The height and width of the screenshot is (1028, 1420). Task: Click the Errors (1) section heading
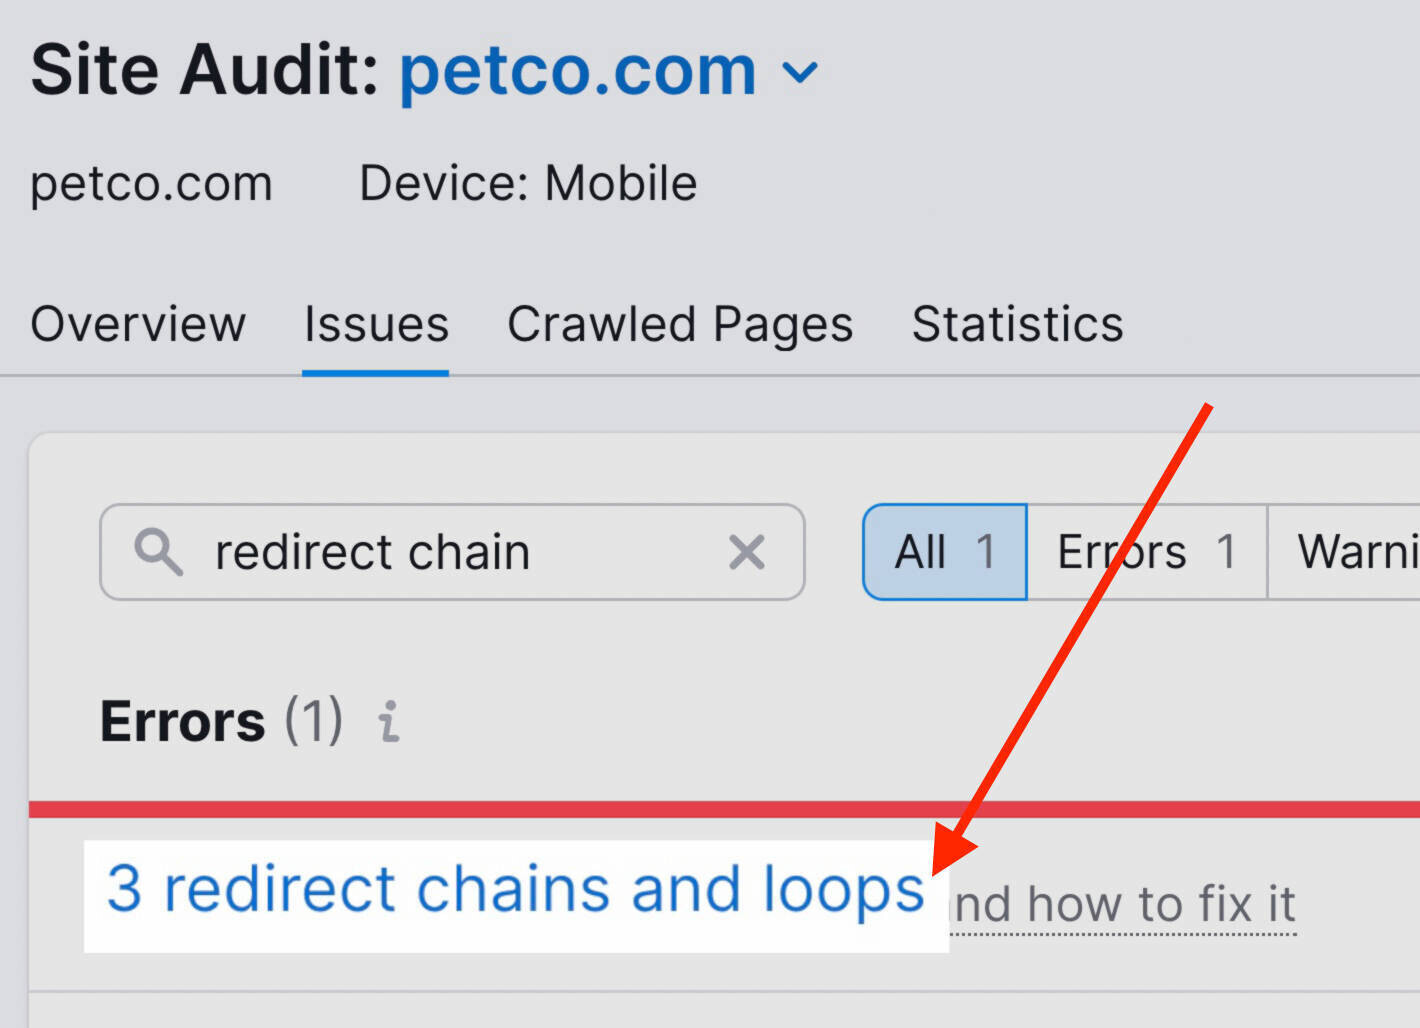pyautogui.click(x=220, y=722)
